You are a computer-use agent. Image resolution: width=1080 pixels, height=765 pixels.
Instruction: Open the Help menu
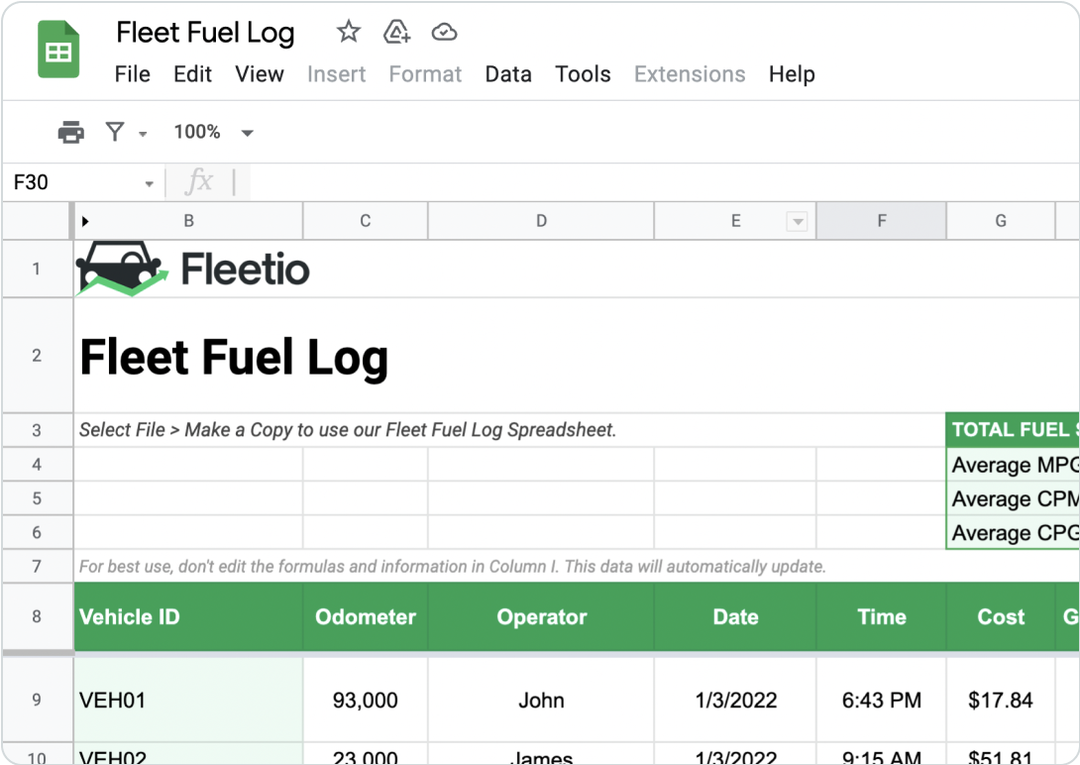791,74
